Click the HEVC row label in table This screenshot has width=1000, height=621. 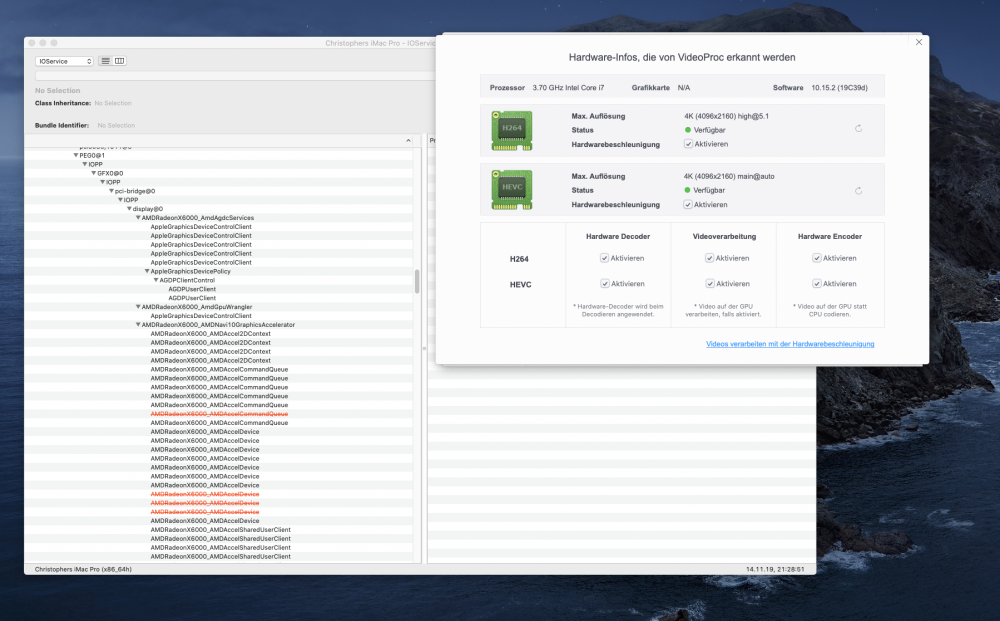520,285
